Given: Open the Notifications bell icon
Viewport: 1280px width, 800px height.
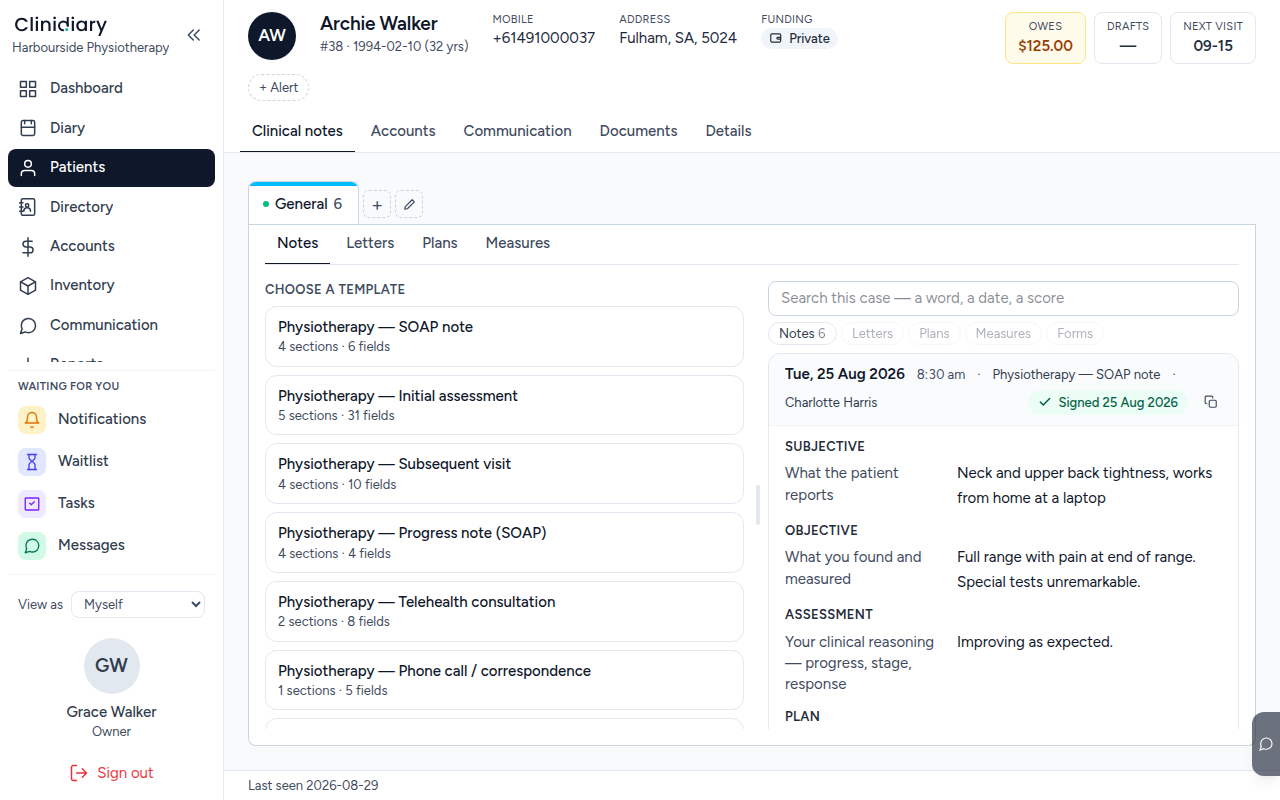Looking at the screenshot, I should coord(32,419).
